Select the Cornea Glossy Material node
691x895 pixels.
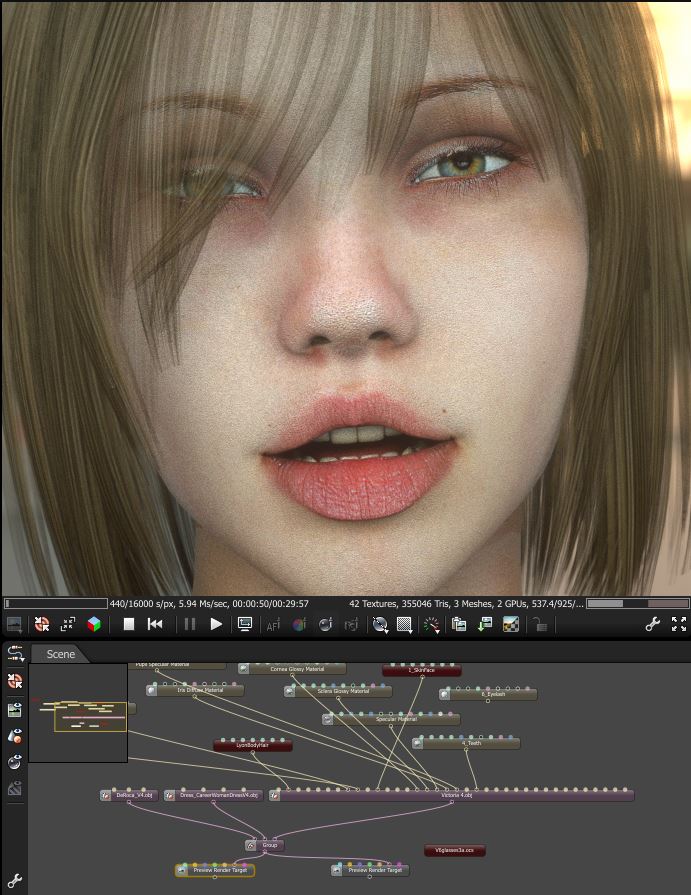tap(292, 668)
